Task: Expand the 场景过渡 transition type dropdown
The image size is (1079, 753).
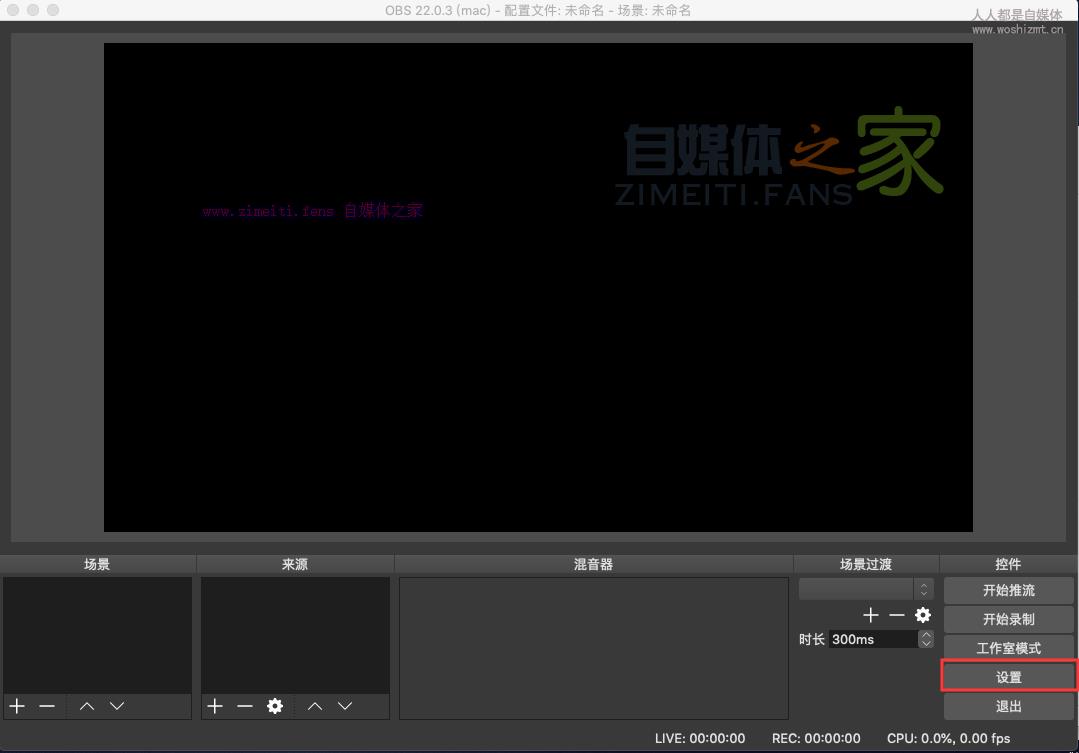Action: (x=866, y=589)
